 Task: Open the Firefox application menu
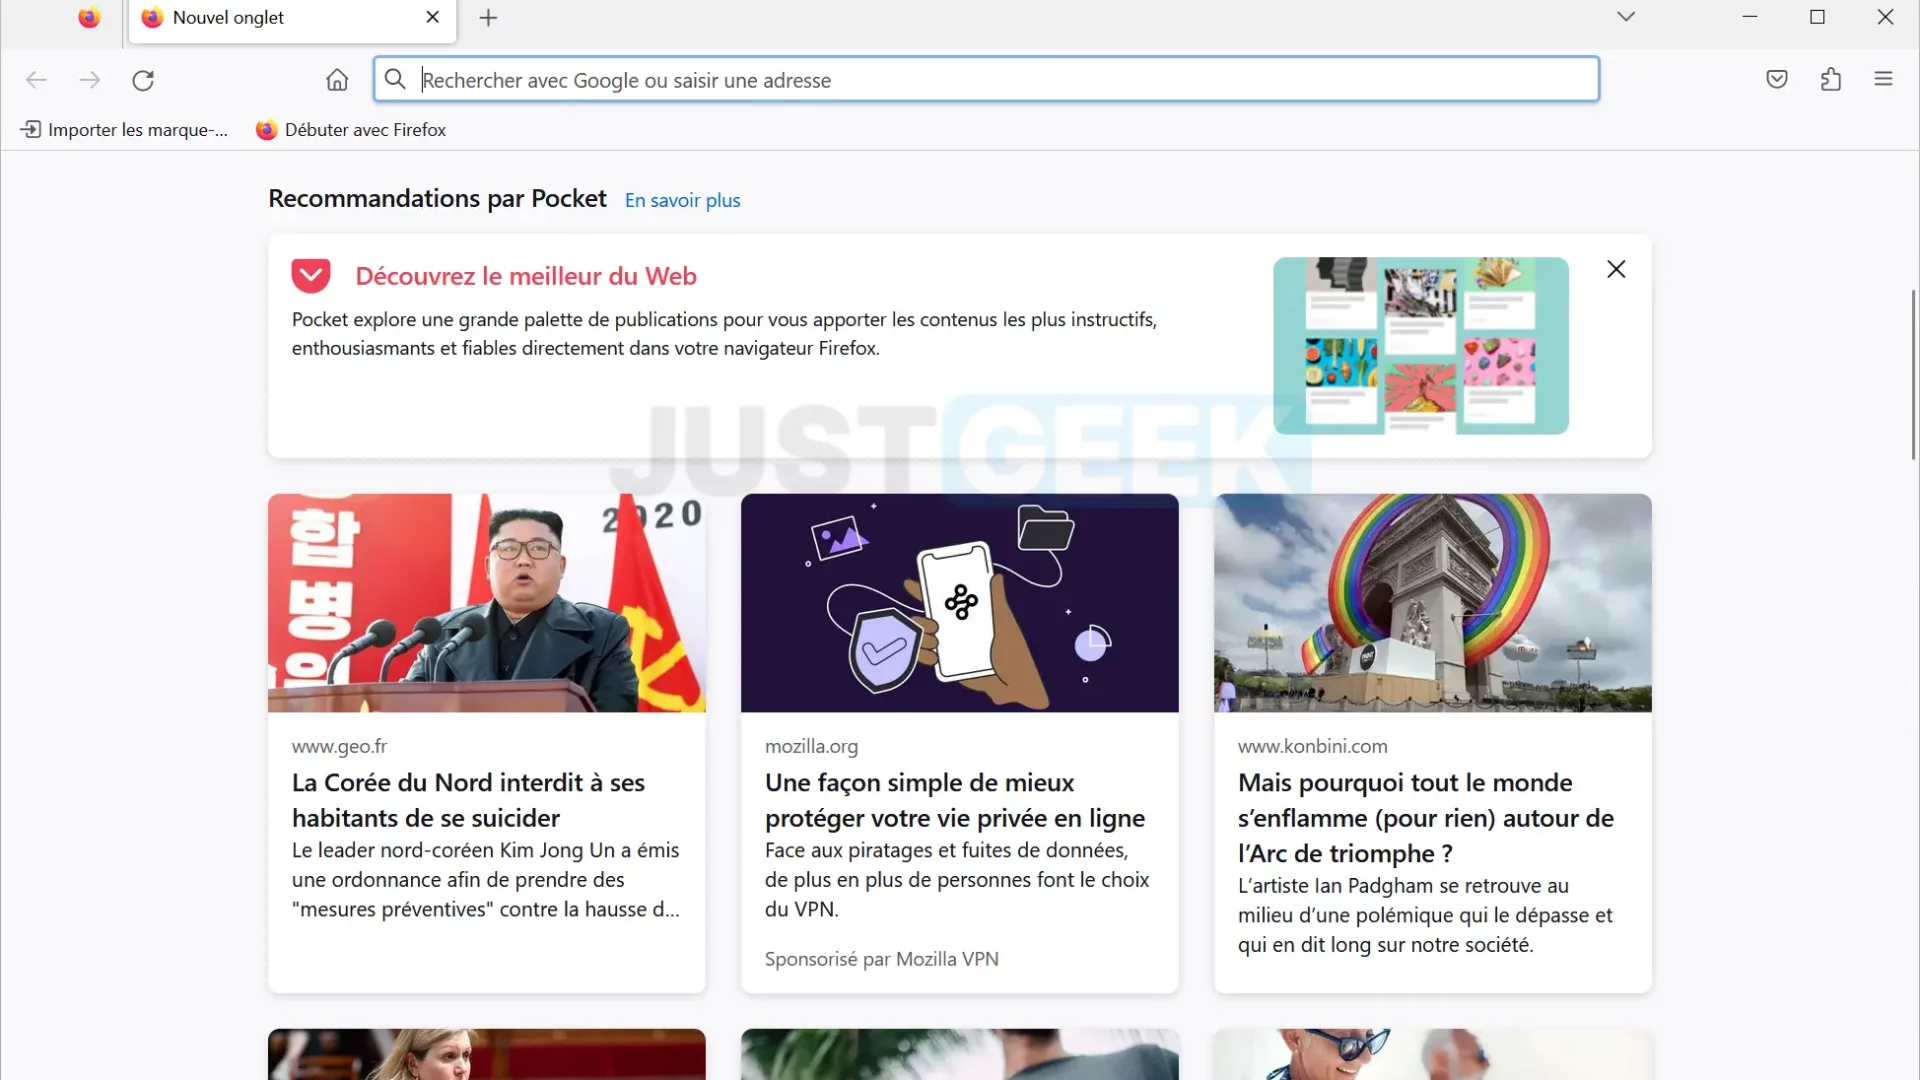coord(1884,79)
